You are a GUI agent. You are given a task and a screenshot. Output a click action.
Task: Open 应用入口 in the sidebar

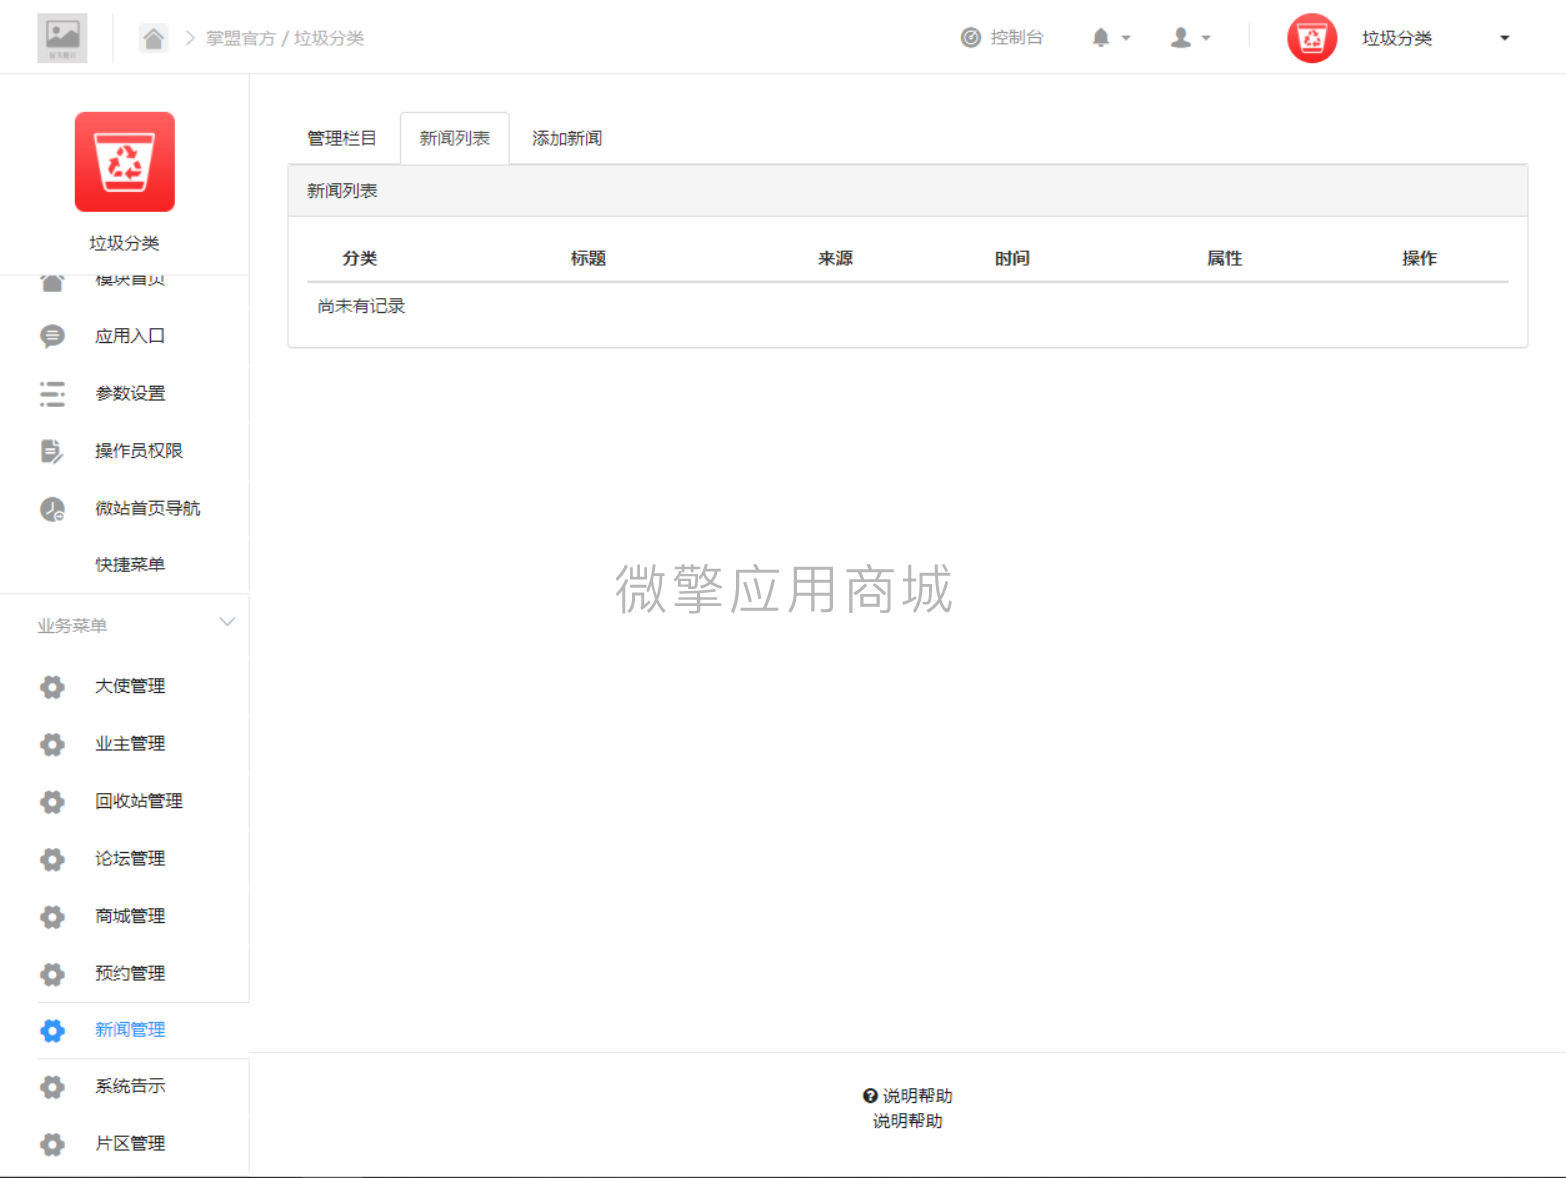[130, 336]
